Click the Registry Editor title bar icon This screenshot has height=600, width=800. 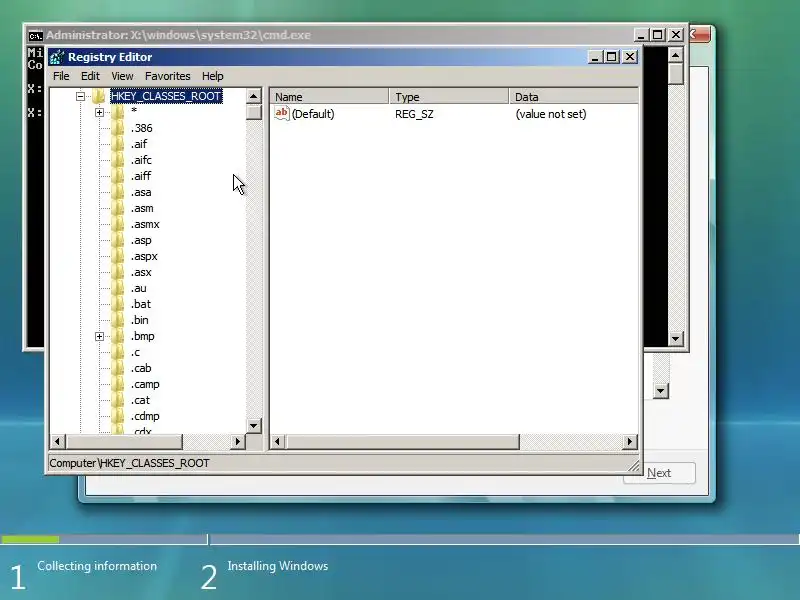click(x=57, y=57)
